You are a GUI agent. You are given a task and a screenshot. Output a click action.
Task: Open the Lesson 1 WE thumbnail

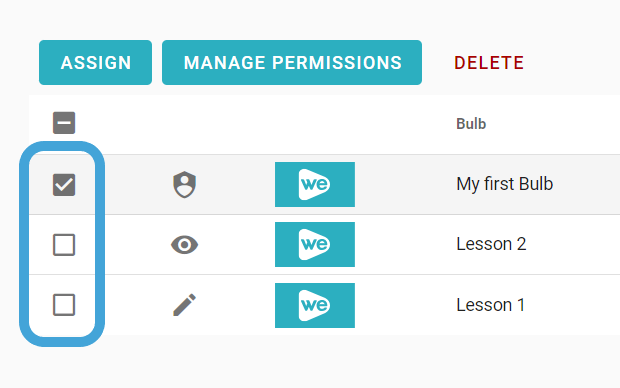(315, 305)
